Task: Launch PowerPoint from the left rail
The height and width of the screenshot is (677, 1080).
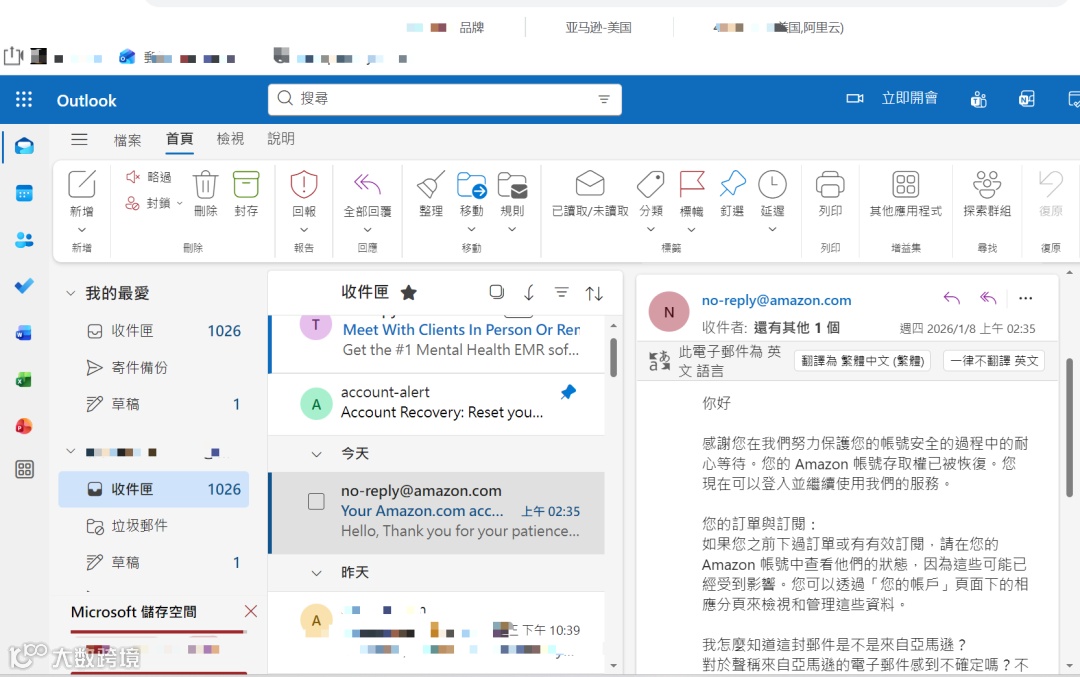Action: [x=24, y=426]
